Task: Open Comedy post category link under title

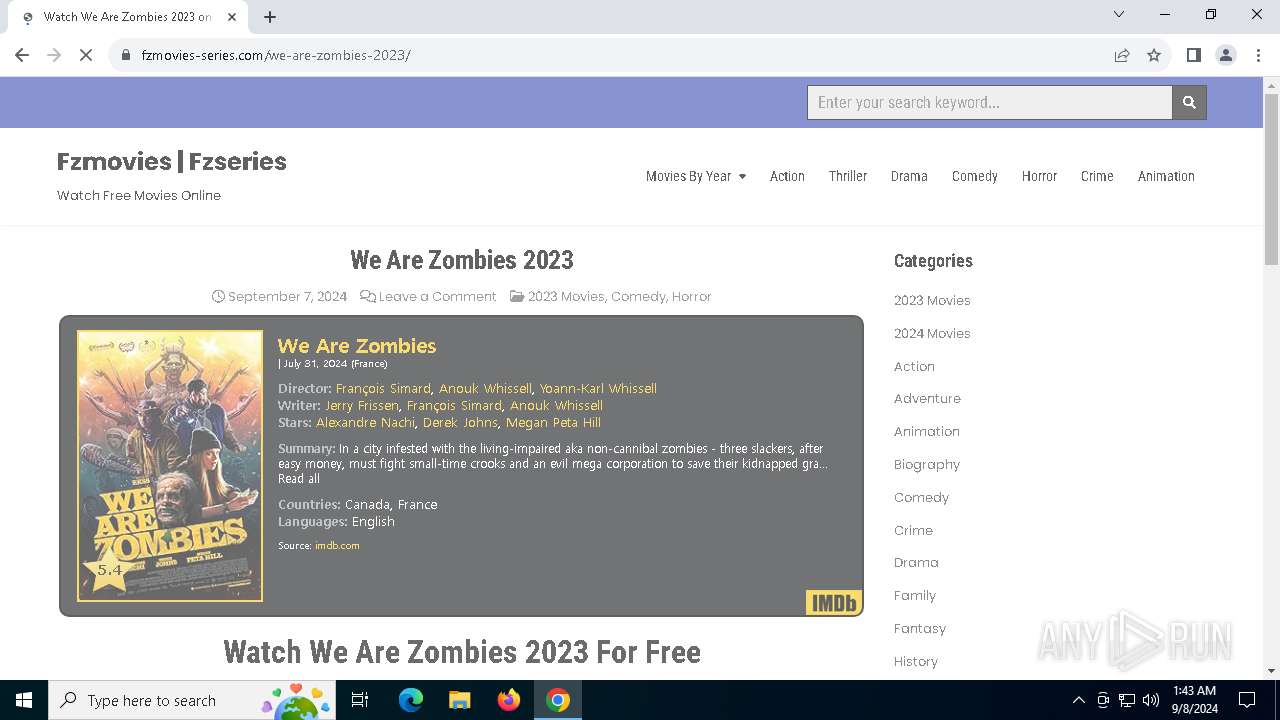Action: (x=638, y=296)
